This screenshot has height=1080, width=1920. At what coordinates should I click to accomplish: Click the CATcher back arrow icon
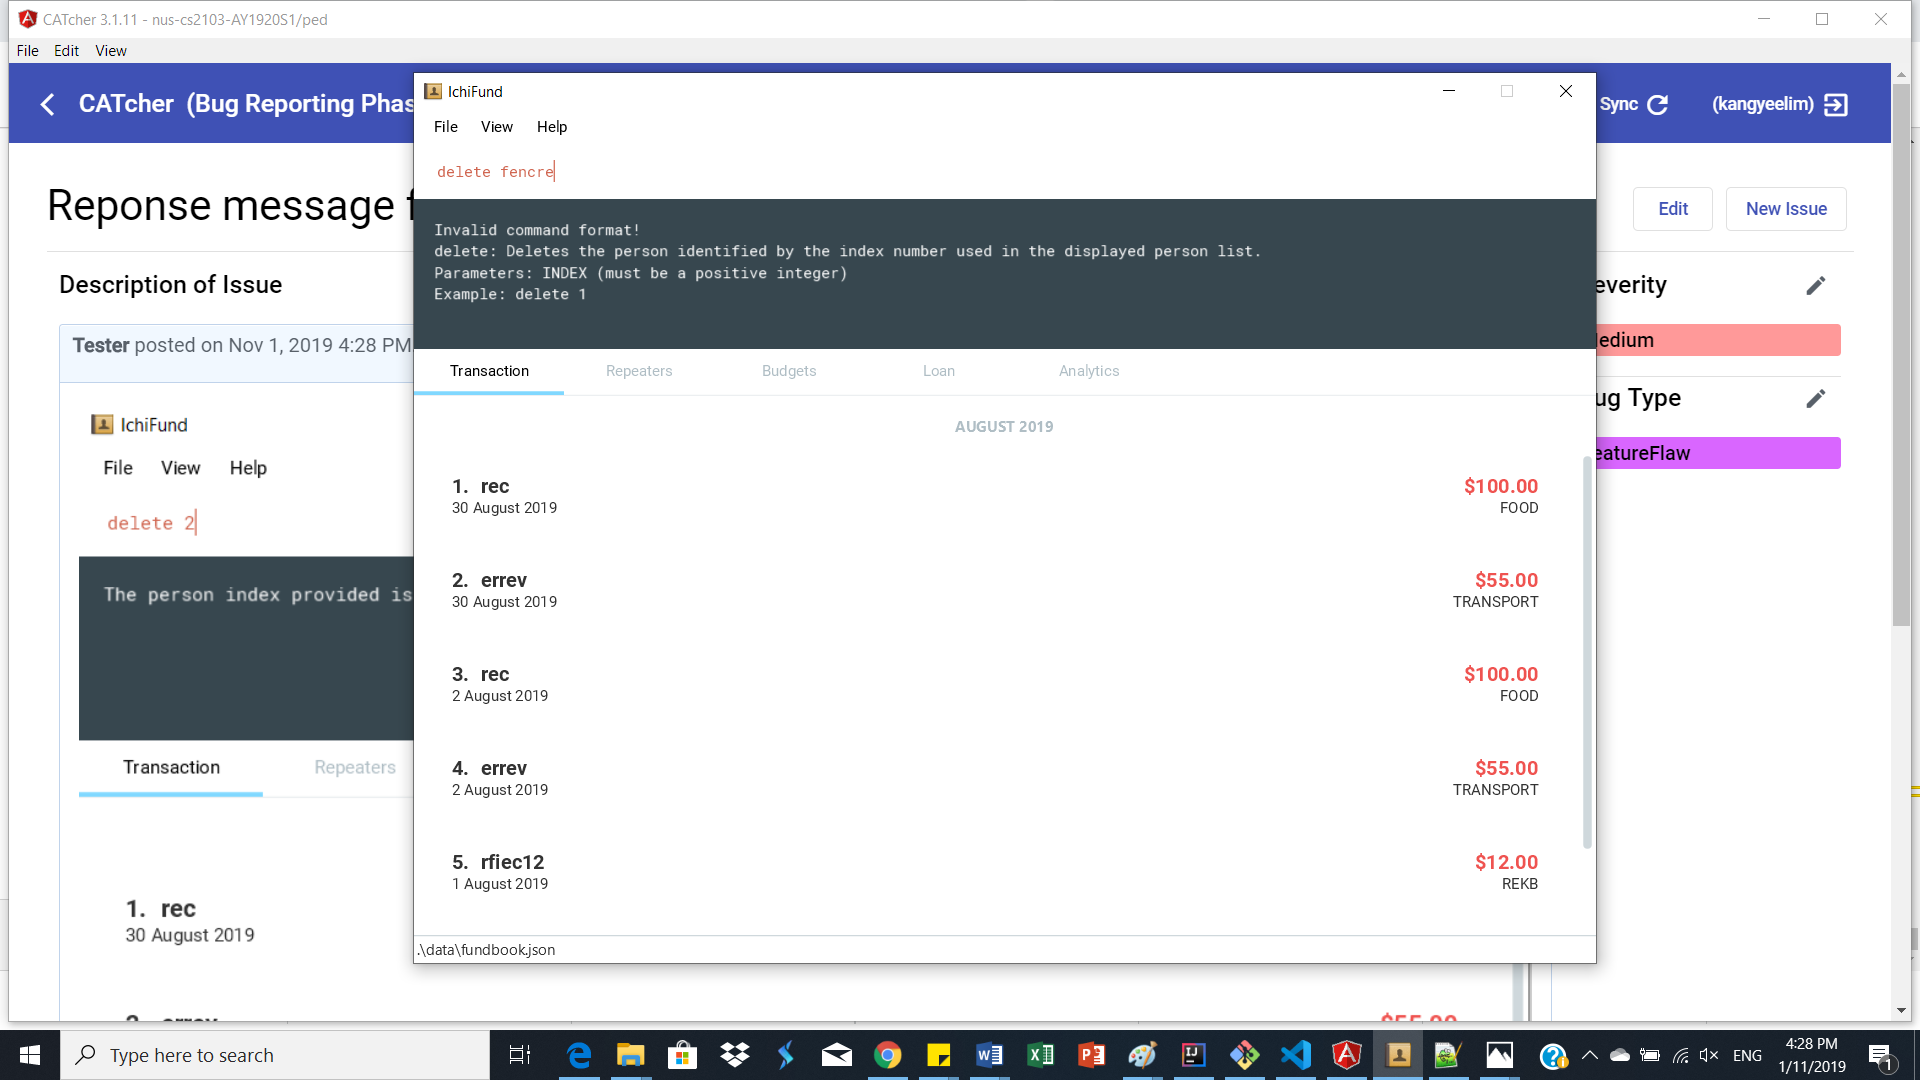tap(47, 104)
